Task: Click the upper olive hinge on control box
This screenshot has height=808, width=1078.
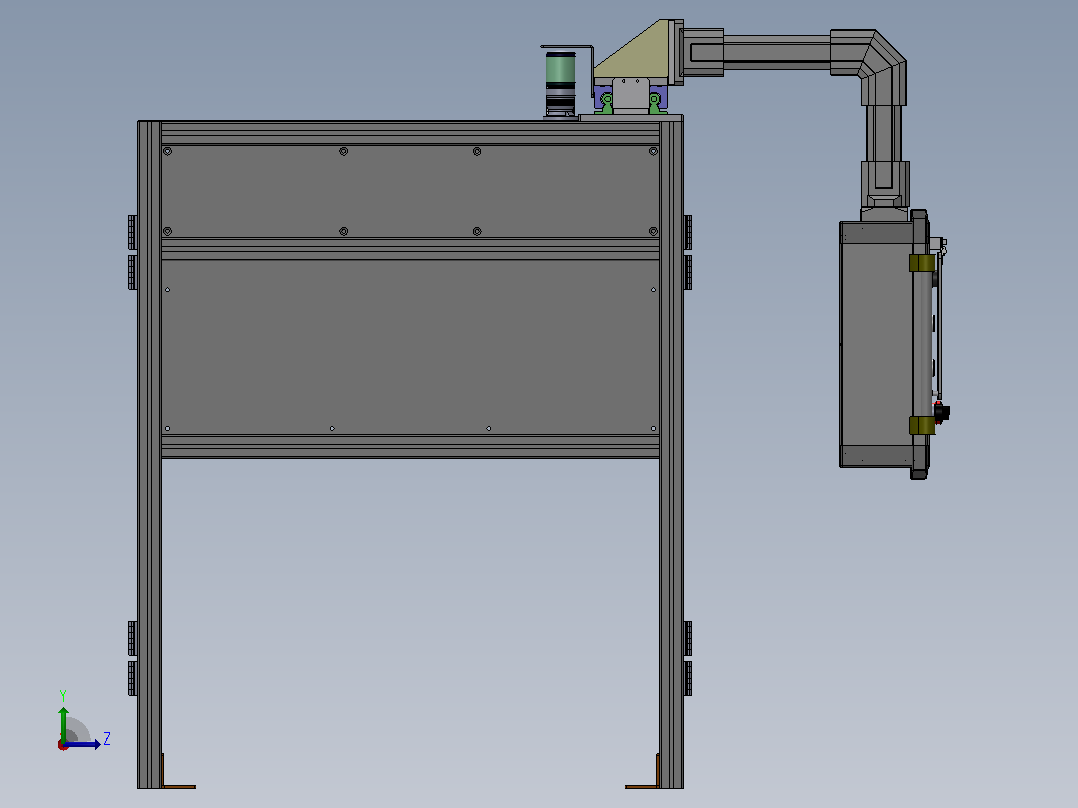Action: pos(921,263)
